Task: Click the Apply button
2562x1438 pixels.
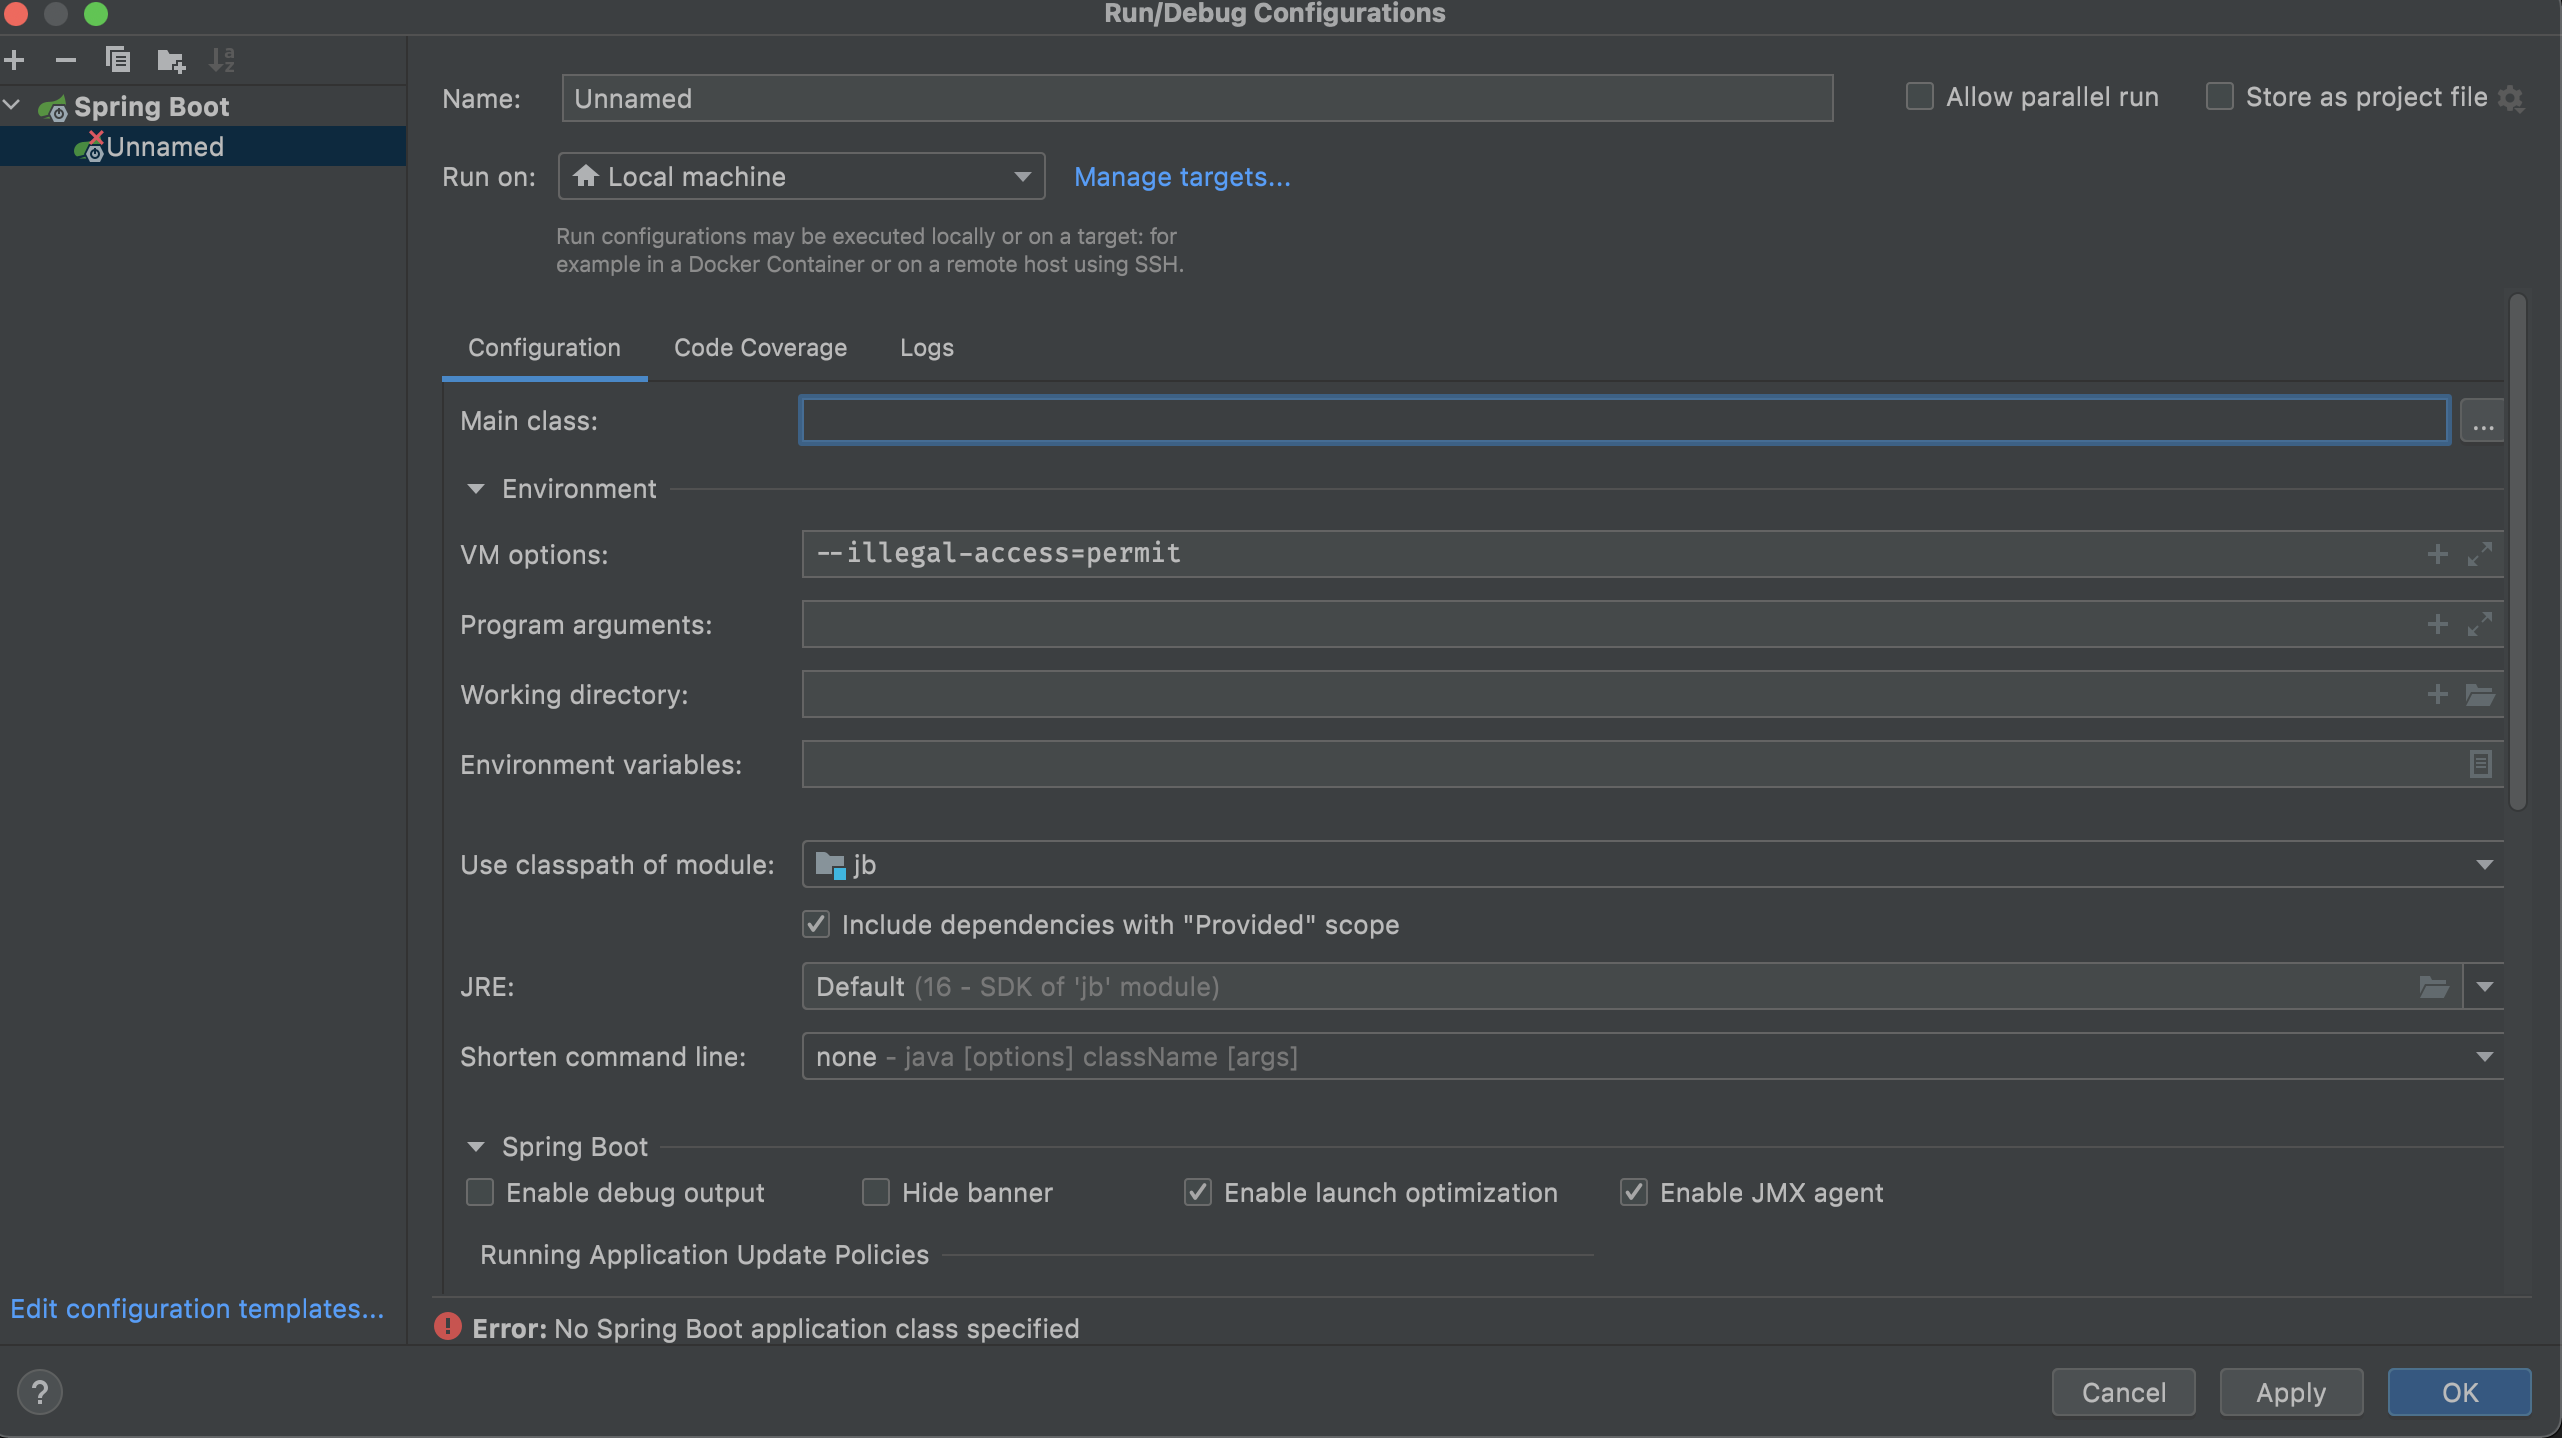Action: click(x=2290, y=1392)
